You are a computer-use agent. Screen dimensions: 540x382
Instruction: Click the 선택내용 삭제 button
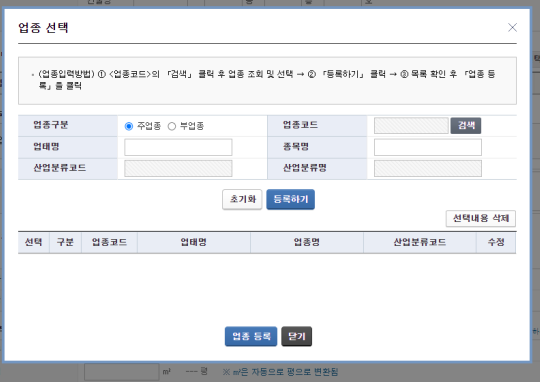481,218
